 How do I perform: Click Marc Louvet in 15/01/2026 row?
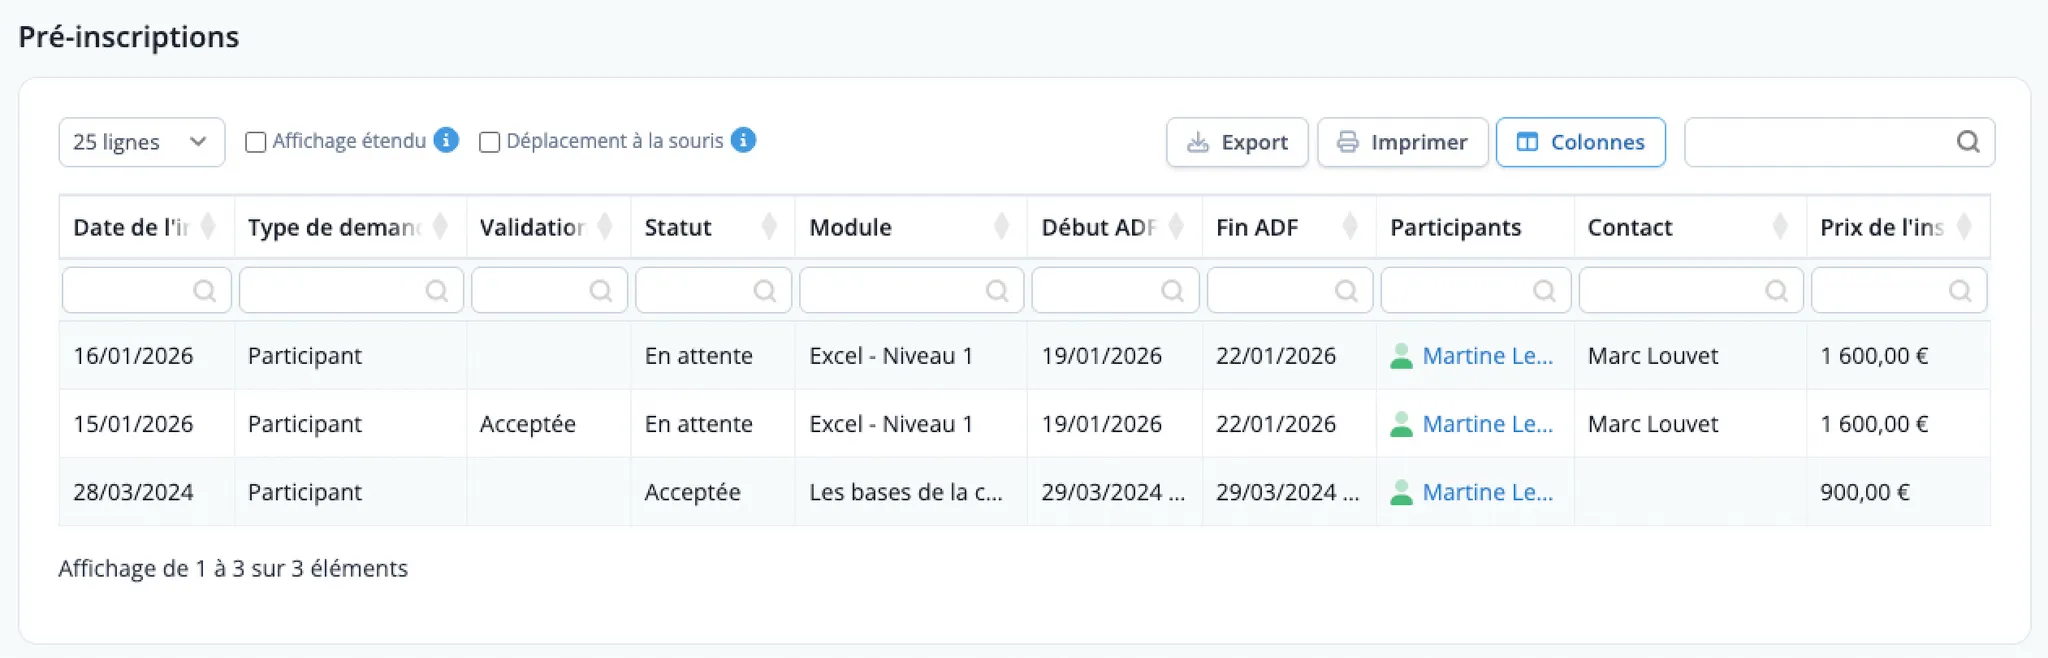pos(1653,424)
